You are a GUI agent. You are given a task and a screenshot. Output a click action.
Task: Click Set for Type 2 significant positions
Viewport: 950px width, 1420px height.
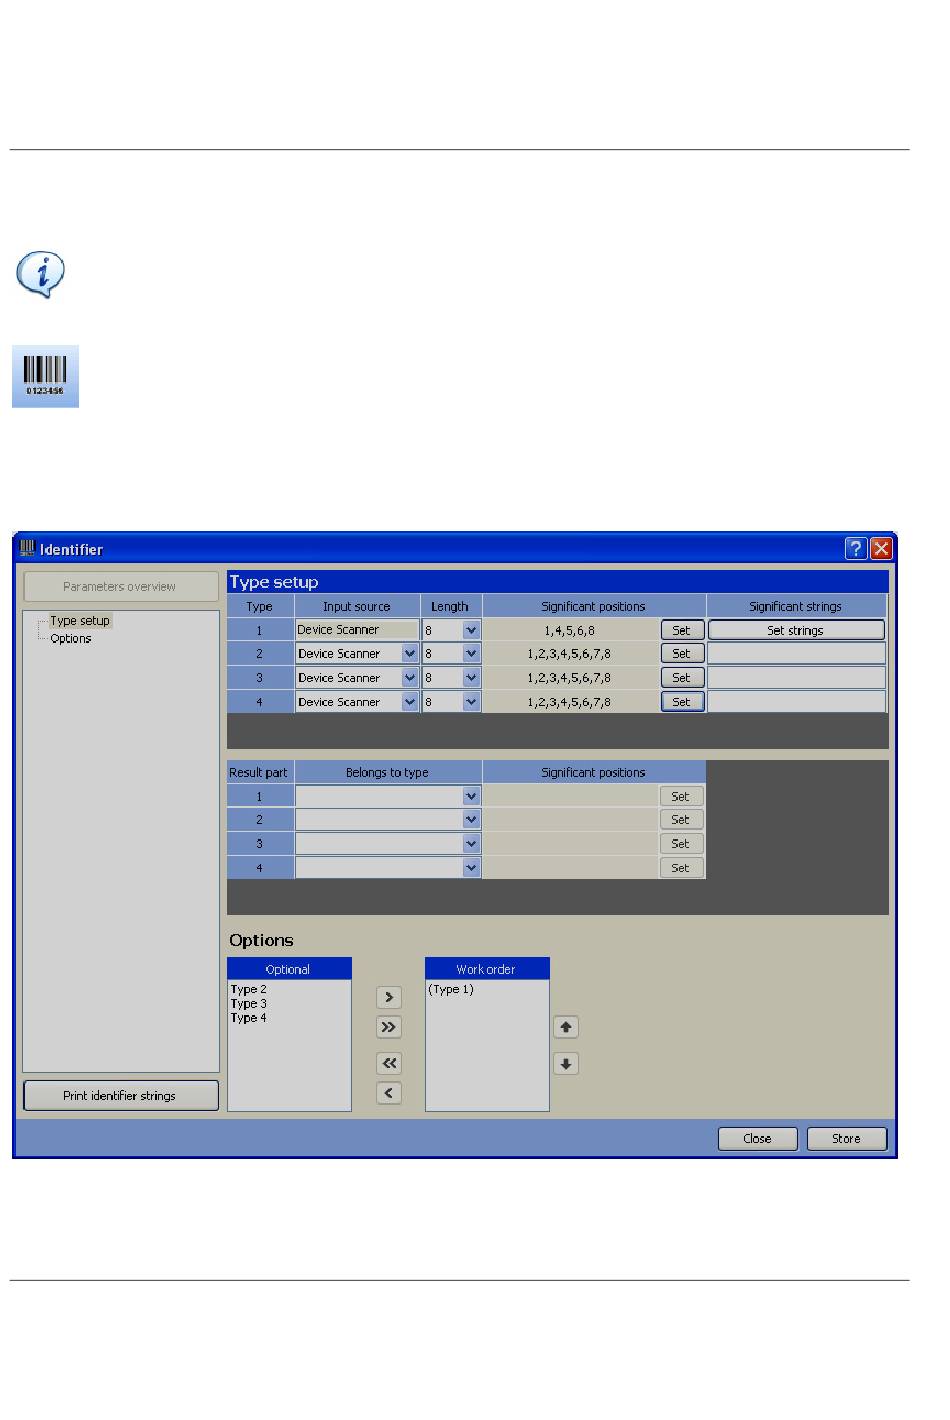[x=682, y=653]
